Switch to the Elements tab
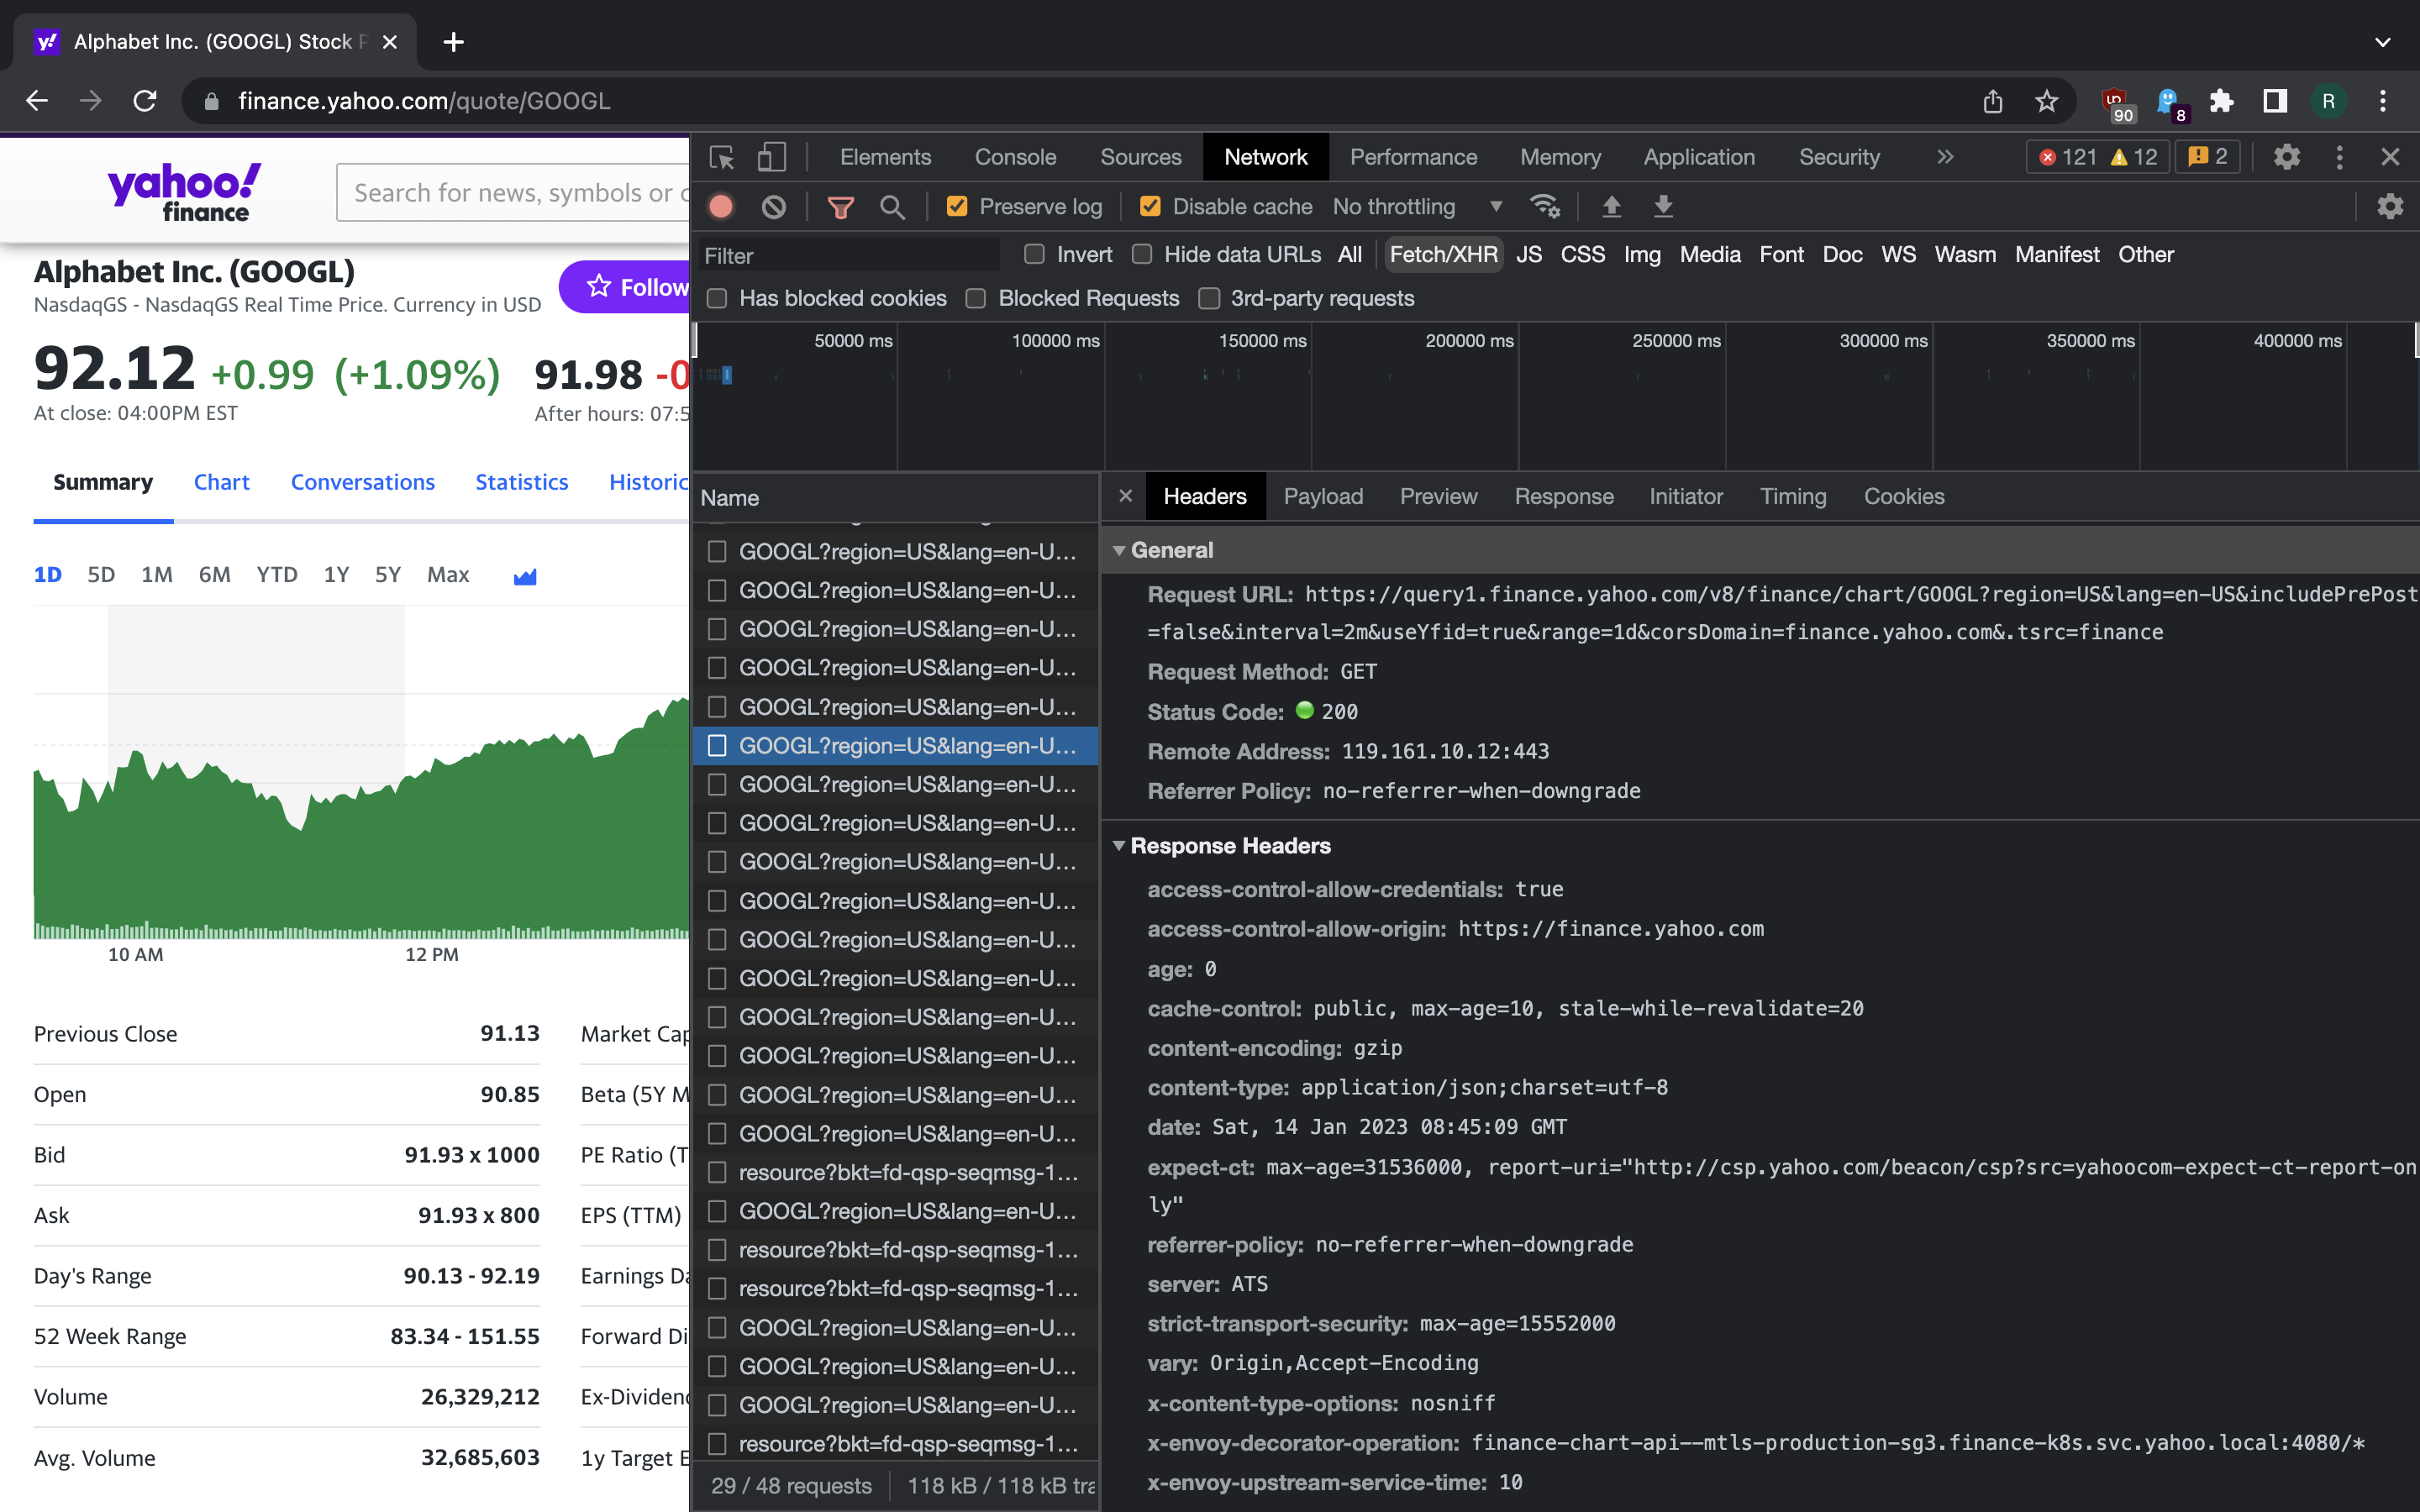Image resolution: width=2420 pixels, height=1512 pixels. [x=885, y=157]
